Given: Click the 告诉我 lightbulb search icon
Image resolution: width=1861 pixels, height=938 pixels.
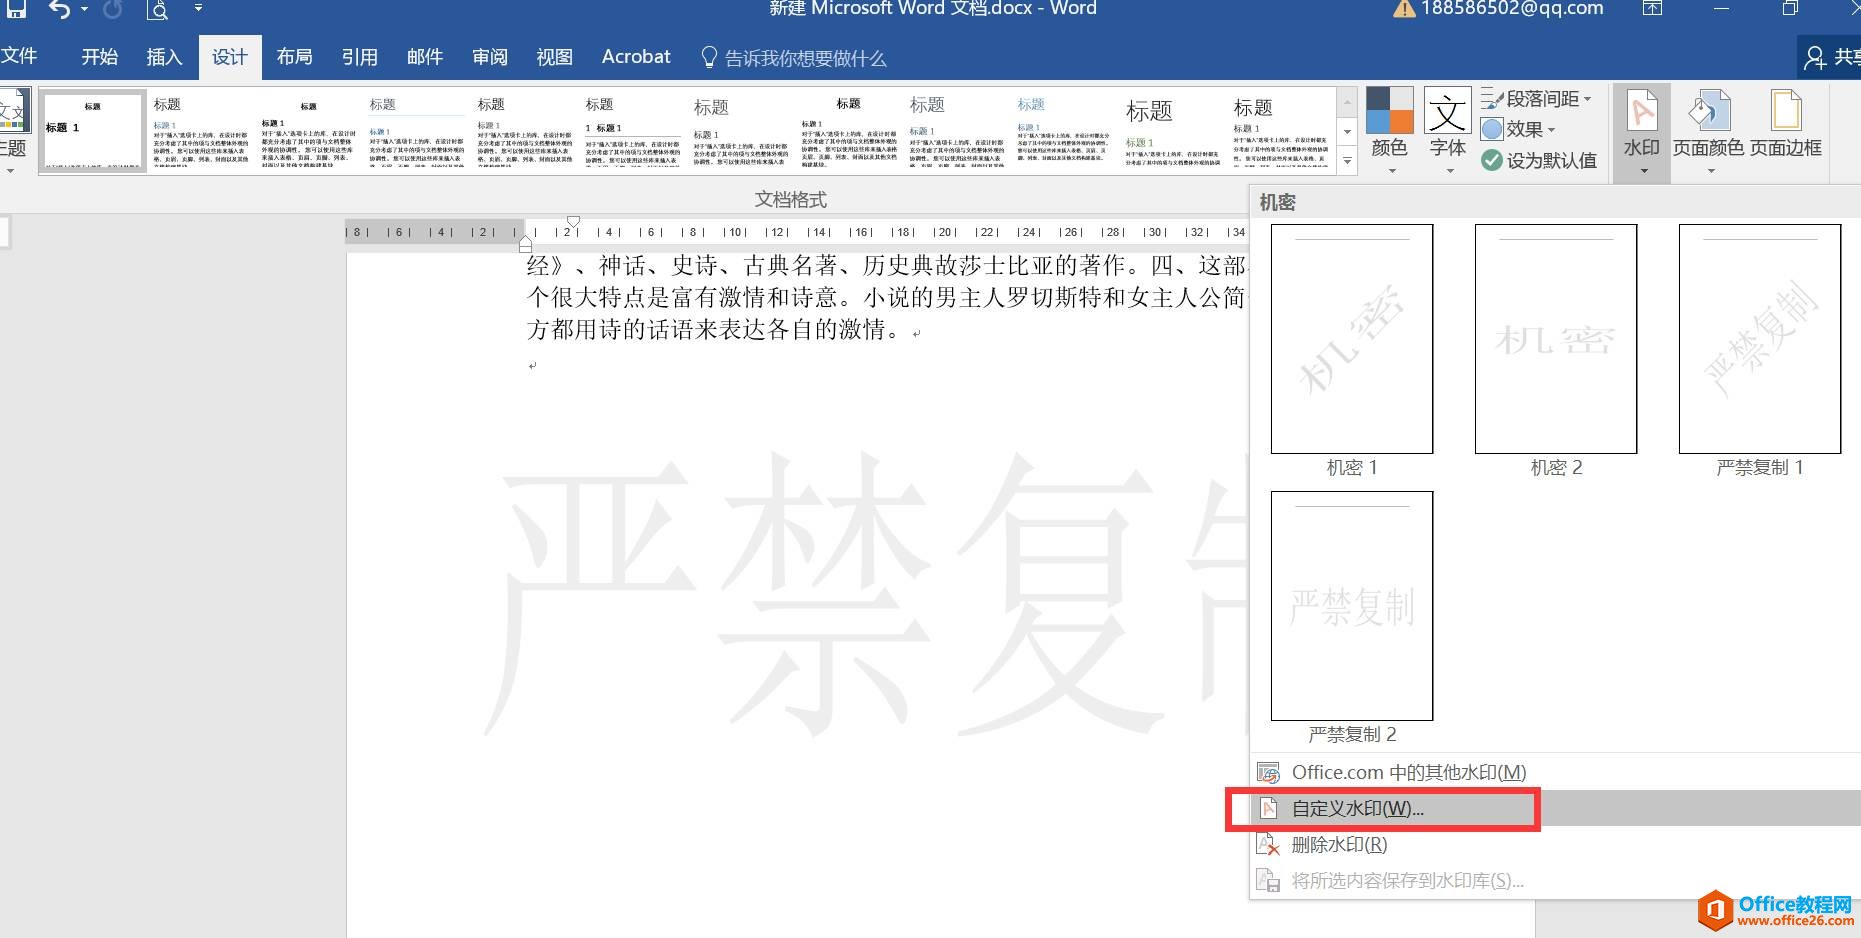Looking at the screenshot, I should [x=711, y=57].
